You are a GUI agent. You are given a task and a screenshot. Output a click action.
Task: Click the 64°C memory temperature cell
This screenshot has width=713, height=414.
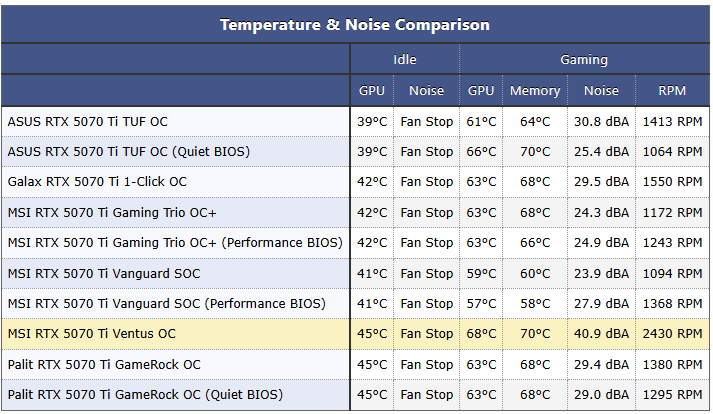click(535, 122)
